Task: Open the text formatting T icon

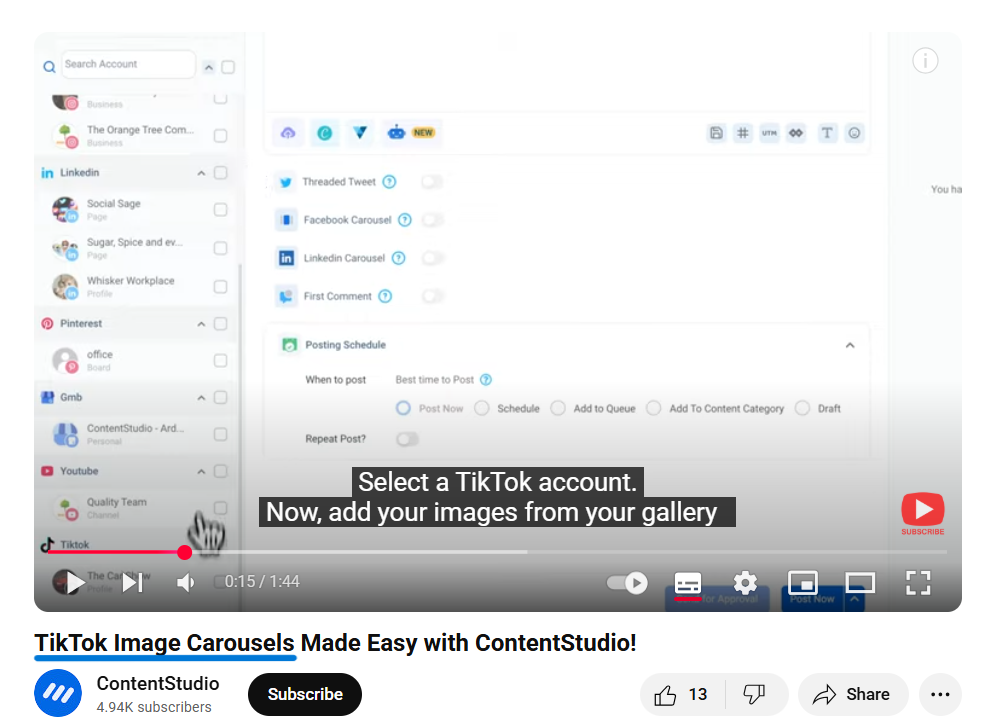Action: click(x=827, y=133)
